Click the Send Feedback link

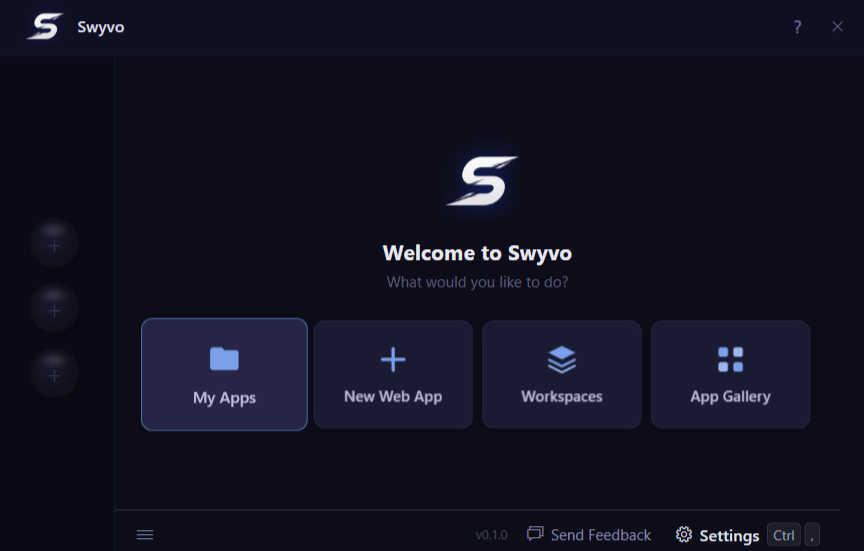point(589,534)
